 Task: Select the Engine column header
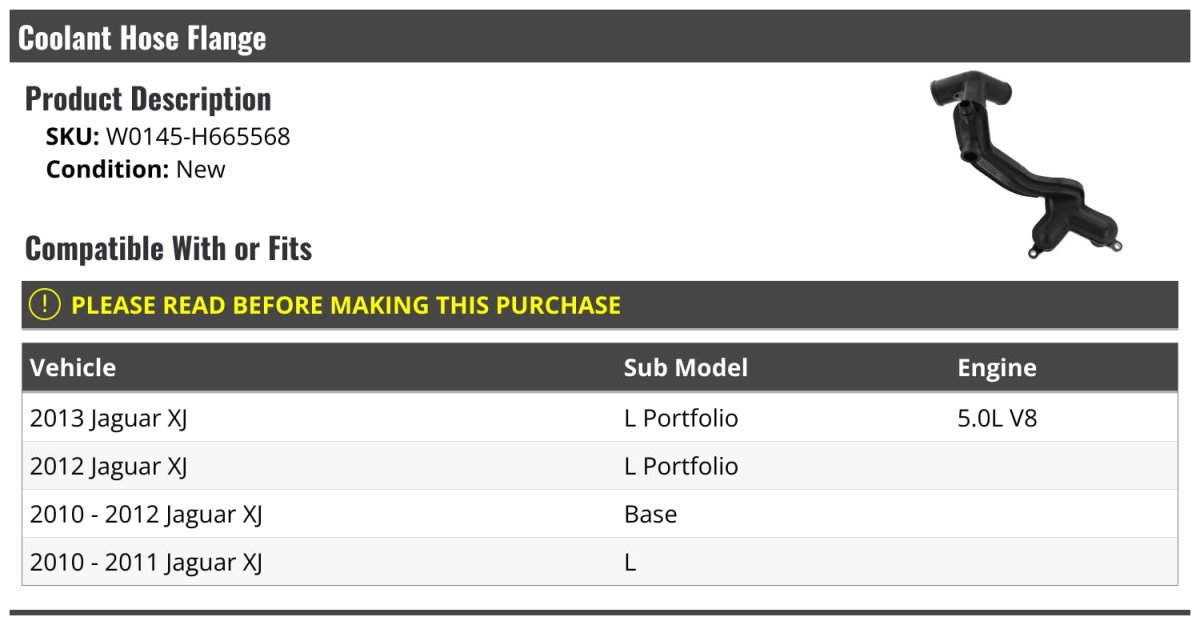[x=996, y=367]
